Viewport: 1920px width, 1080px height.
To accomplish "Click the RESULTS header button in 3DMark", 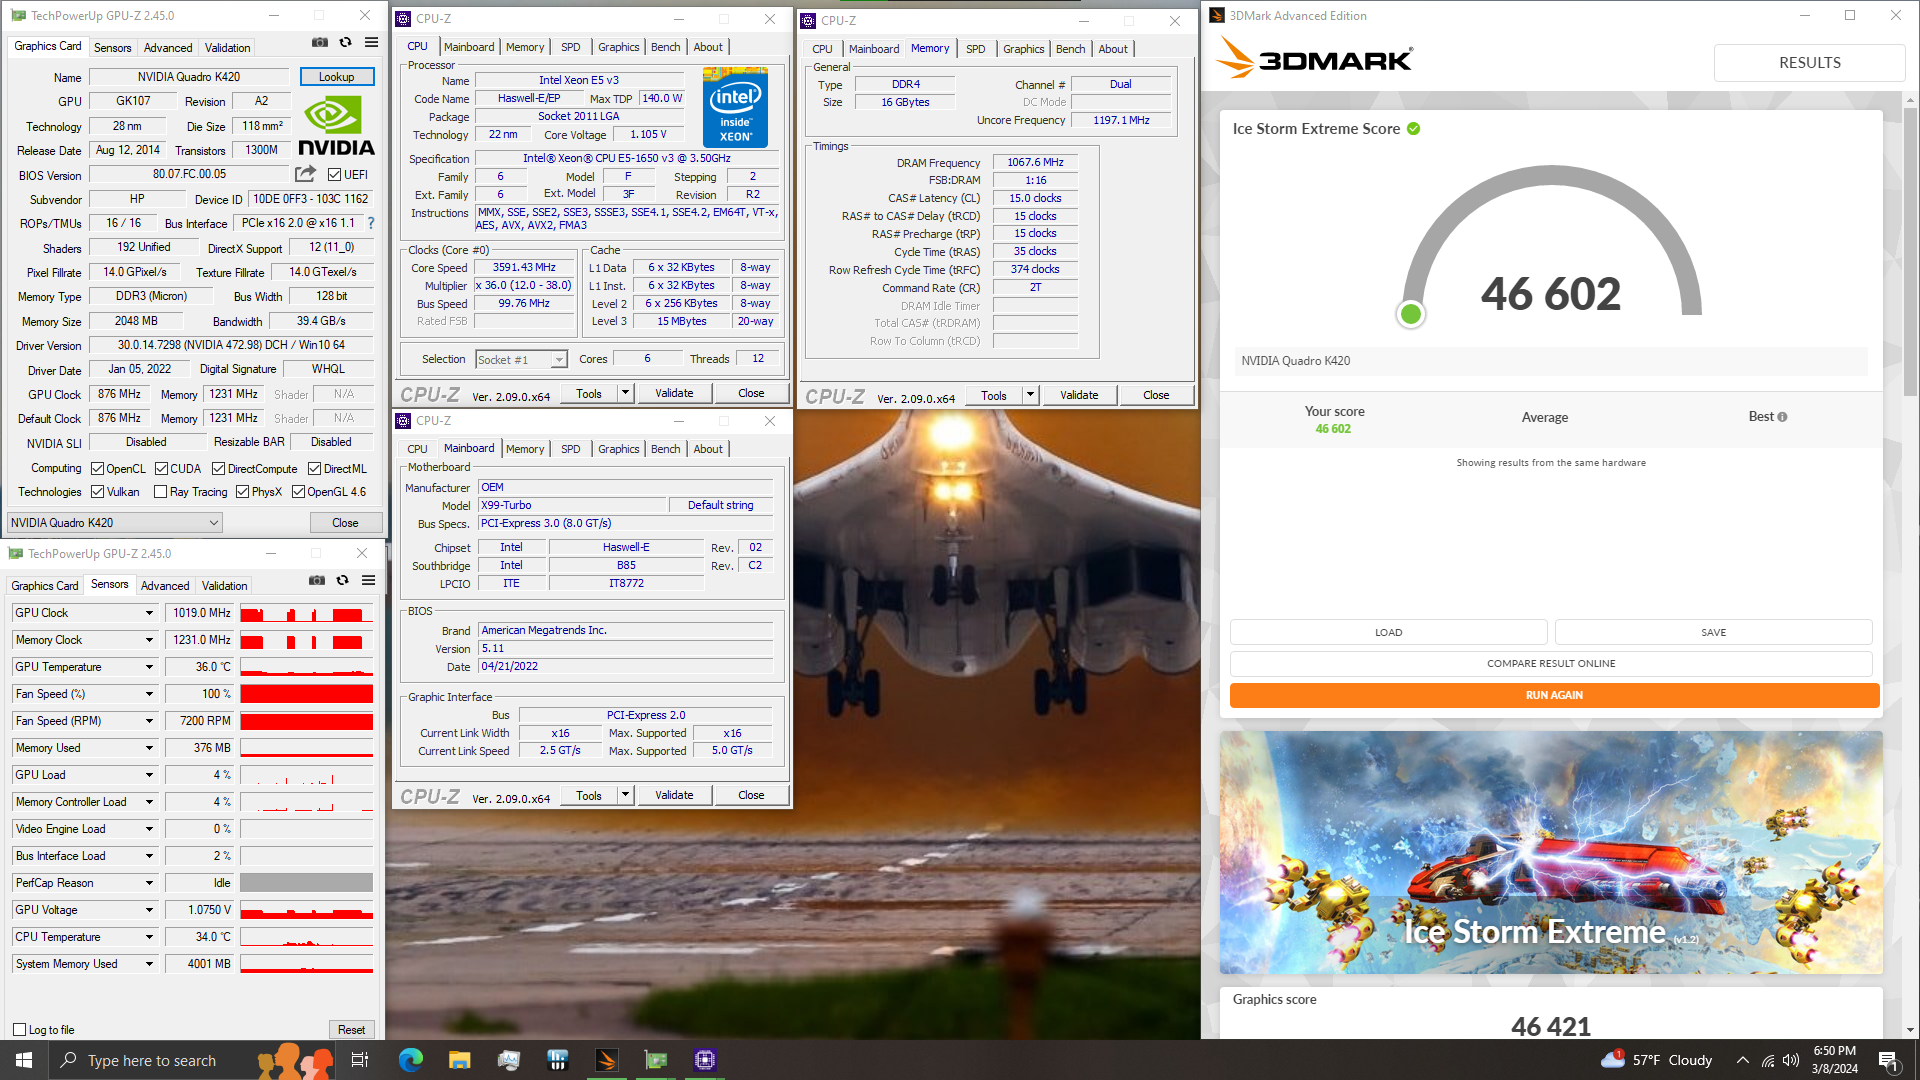I will (x=1809, y=62).
